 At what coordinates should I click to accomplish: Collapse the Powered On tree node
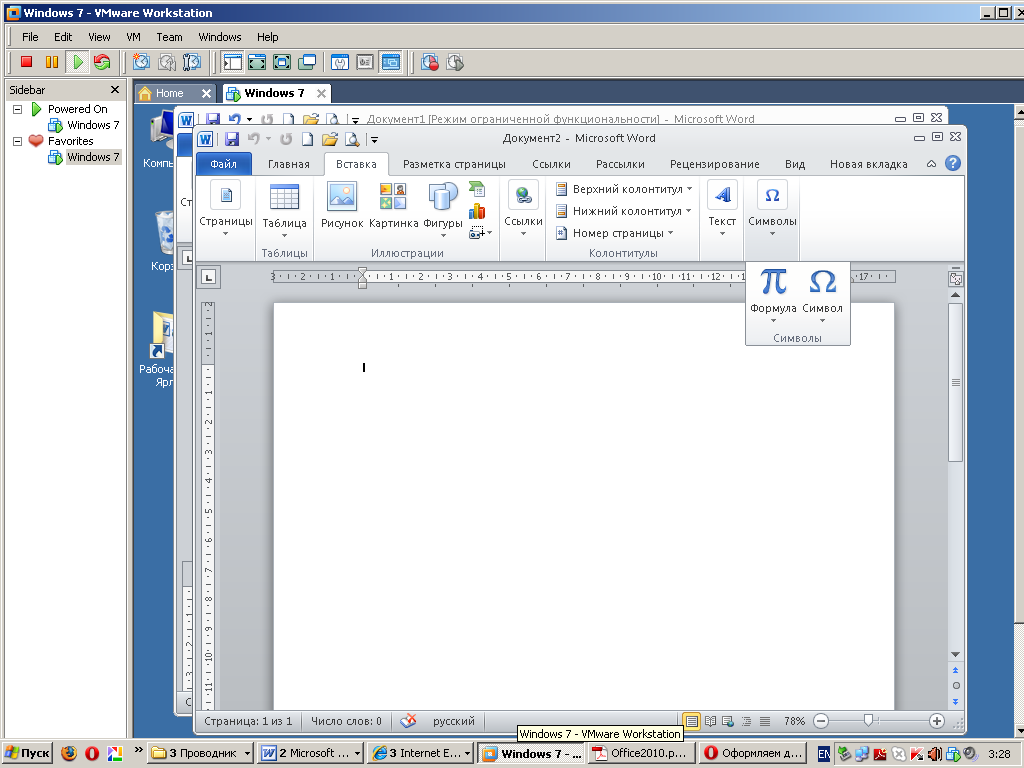18,109
